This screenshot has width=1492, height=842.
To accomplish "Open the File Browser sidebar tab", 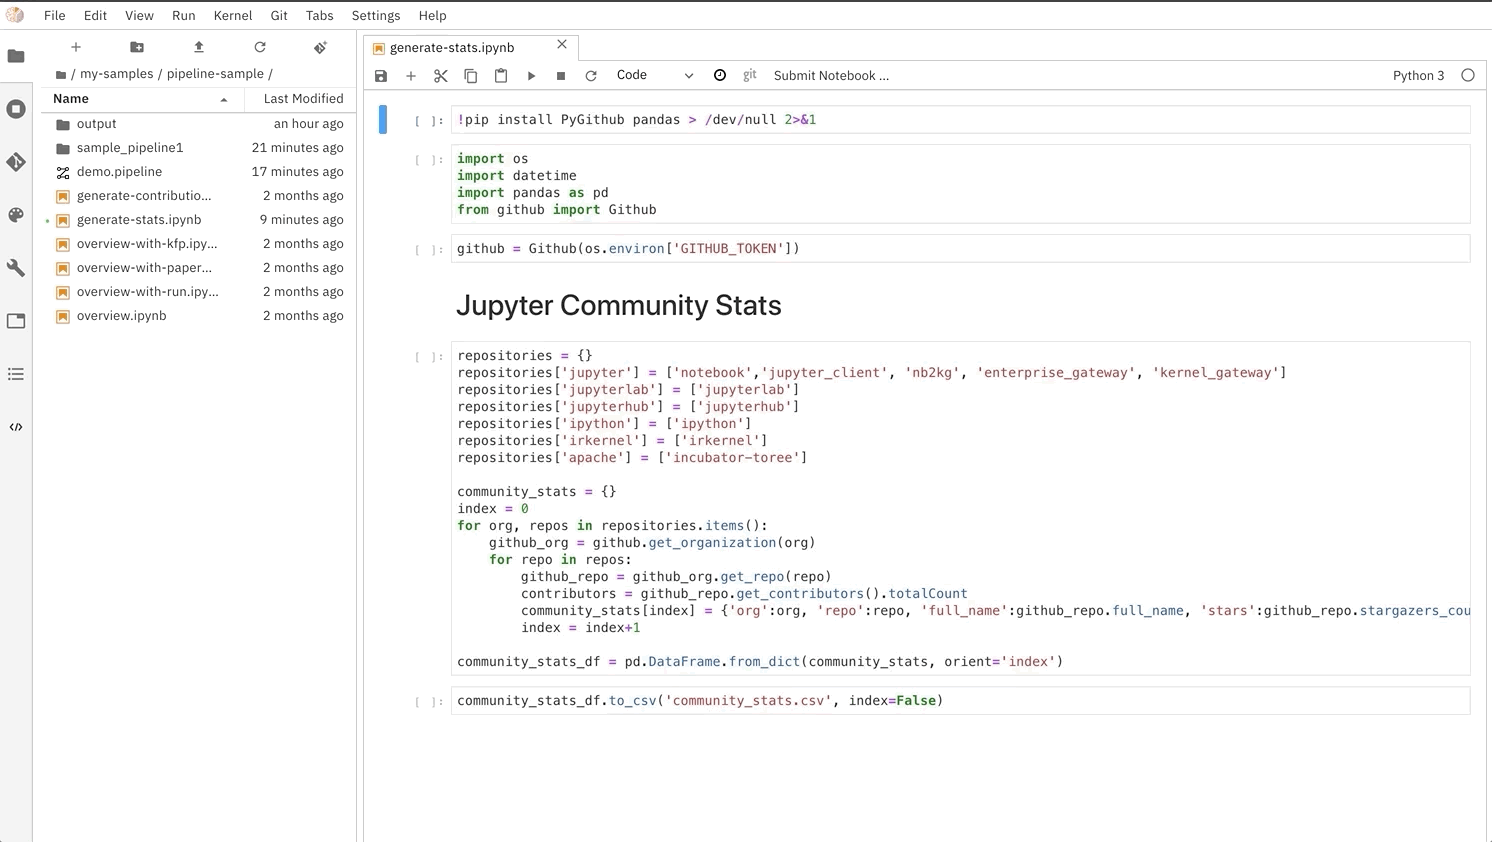I will (x=16, y=56).
